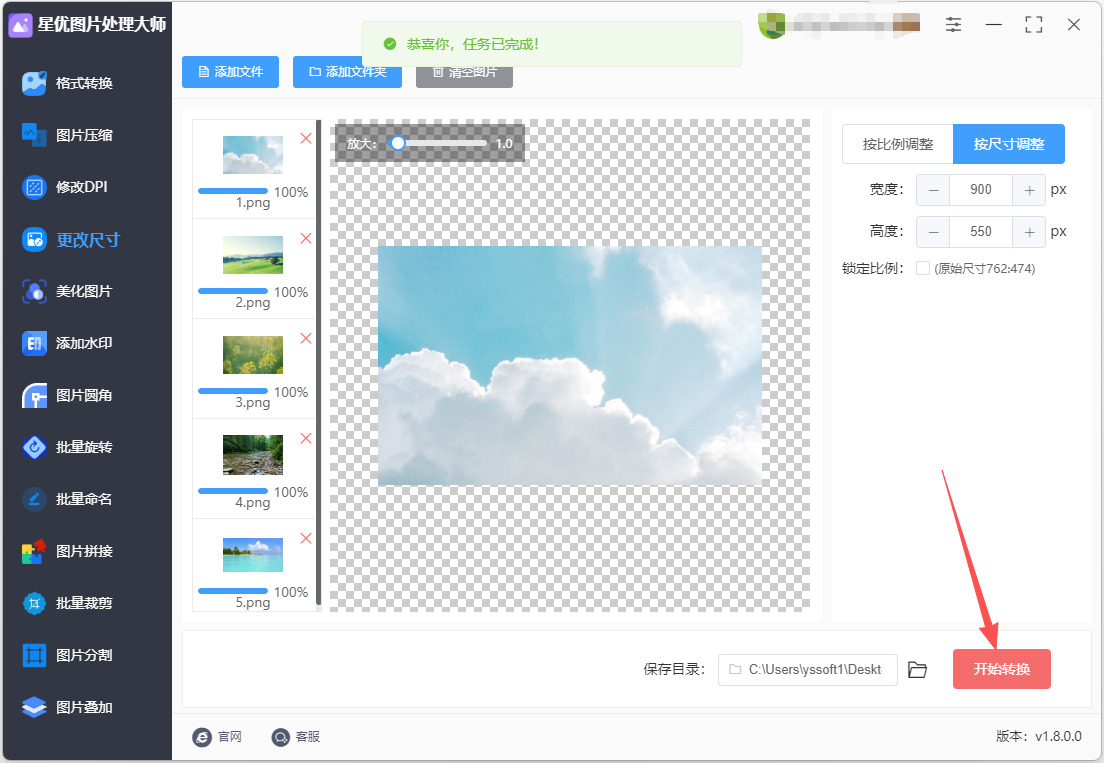This screenshot has width=1104, height=763.
Task: Increase the 高度 height value with plus
Action: pos(1029,232)
